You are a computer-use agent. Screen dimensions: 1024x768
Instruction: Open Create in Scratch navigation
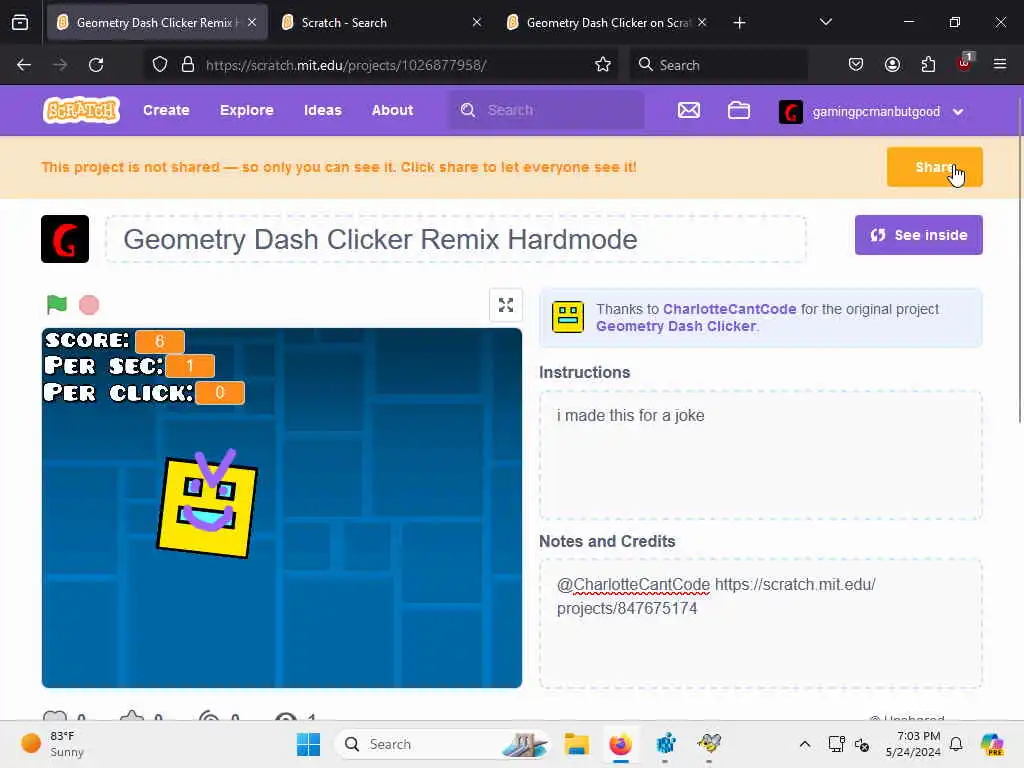tap(166, 110)
